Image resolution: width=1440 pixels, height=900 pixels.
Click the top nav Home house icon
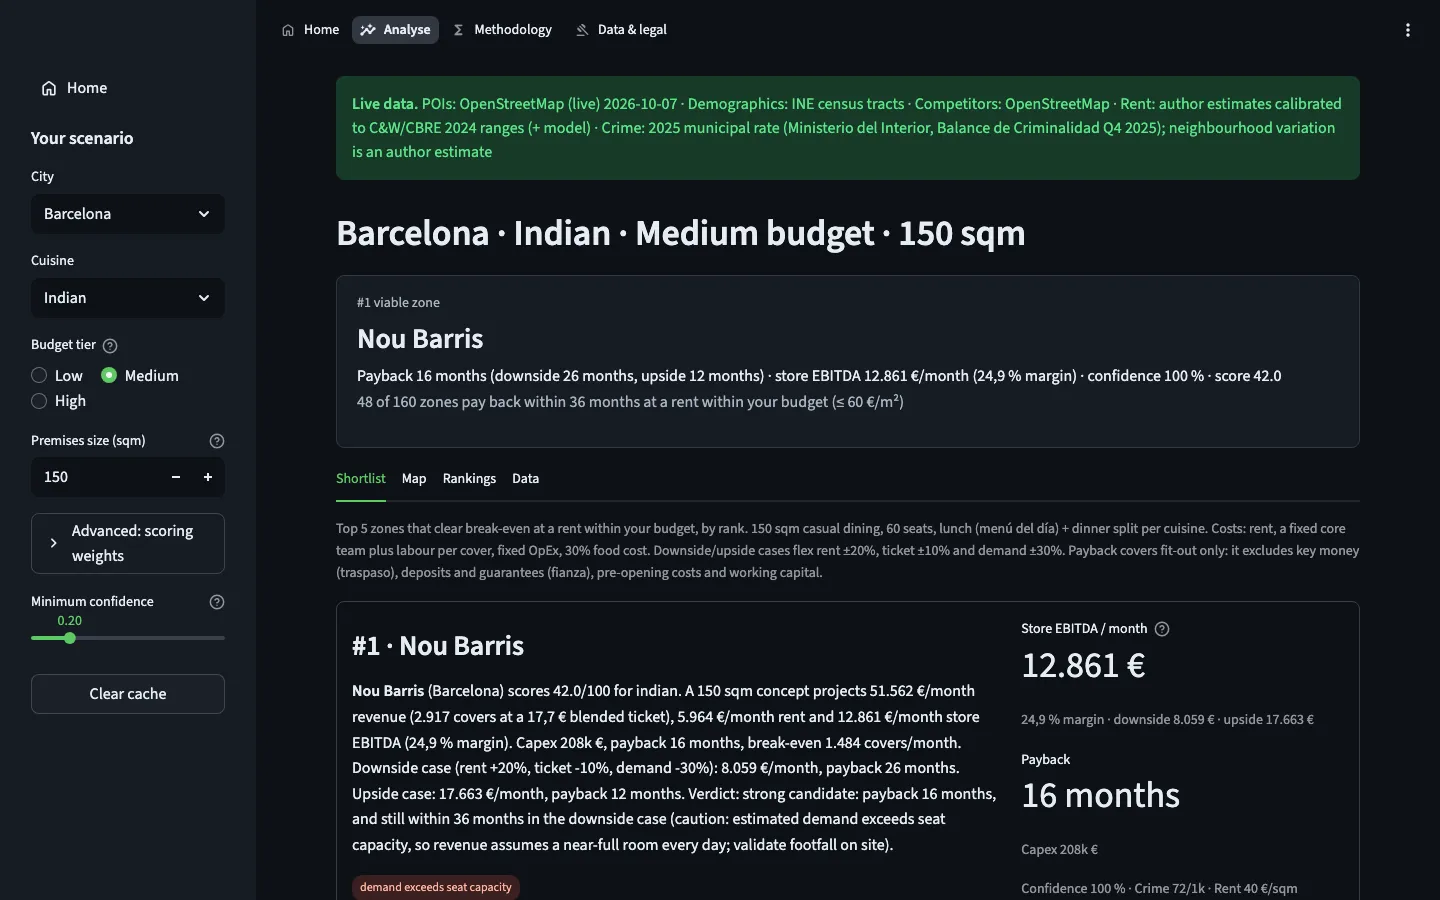288,30
